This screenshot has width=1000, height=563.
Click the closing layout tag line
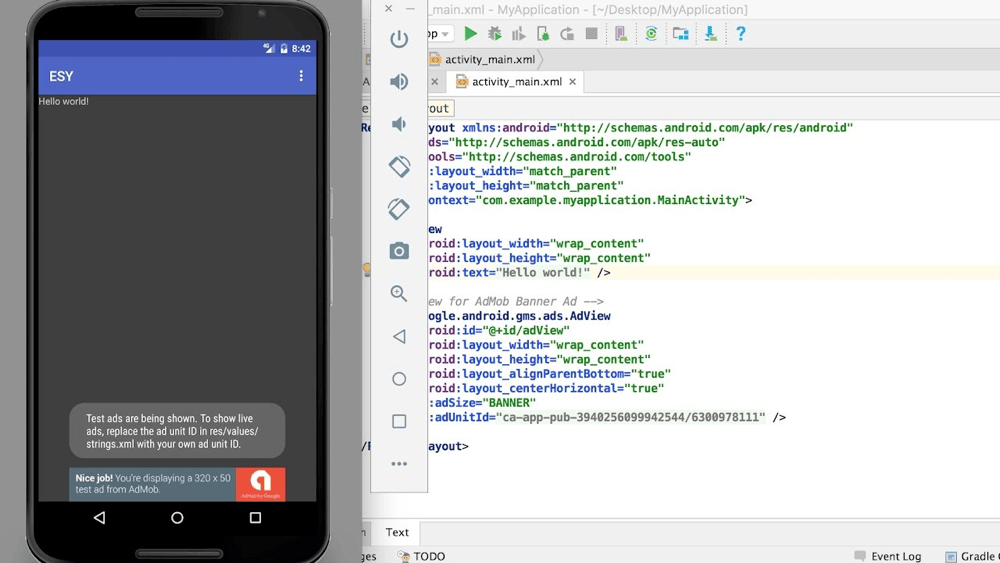pos(448,446)
